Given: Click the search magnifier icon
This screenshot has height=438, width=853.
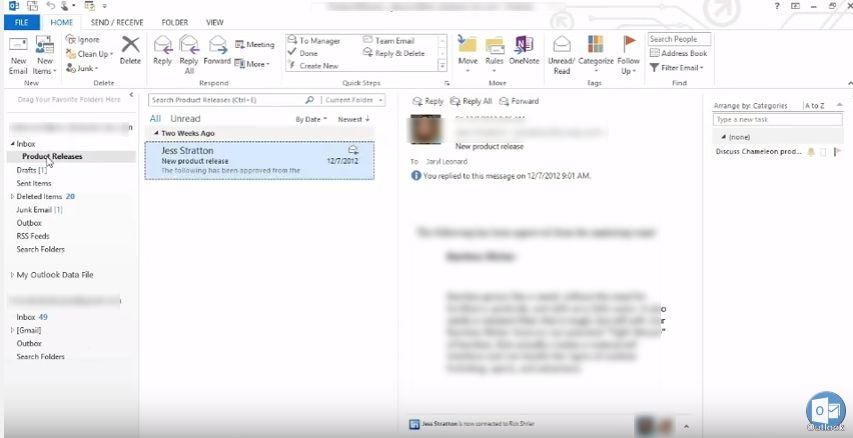Looking at the screenshot, I should [x=310, y=100].
